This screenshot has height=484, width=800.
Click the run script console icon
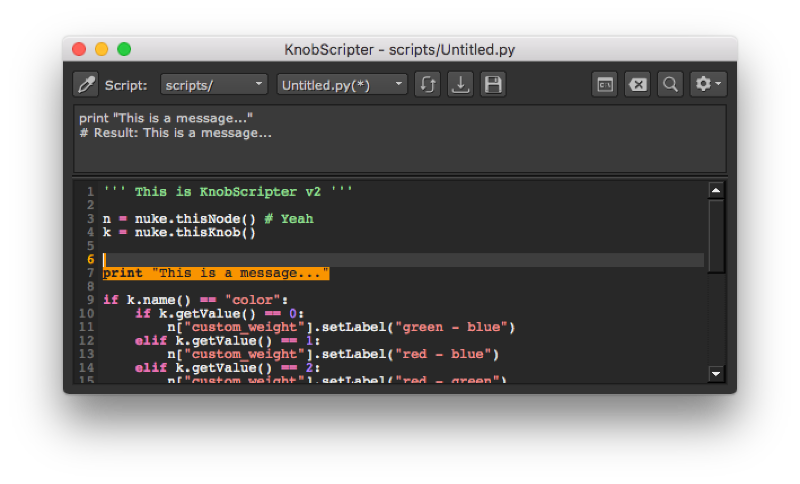604,85
